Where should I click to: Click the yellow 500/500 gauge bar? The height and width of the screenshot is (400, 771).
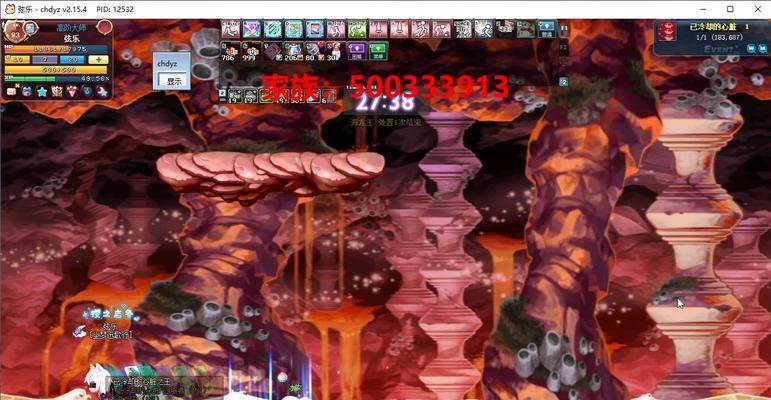[x=56, y=70]
